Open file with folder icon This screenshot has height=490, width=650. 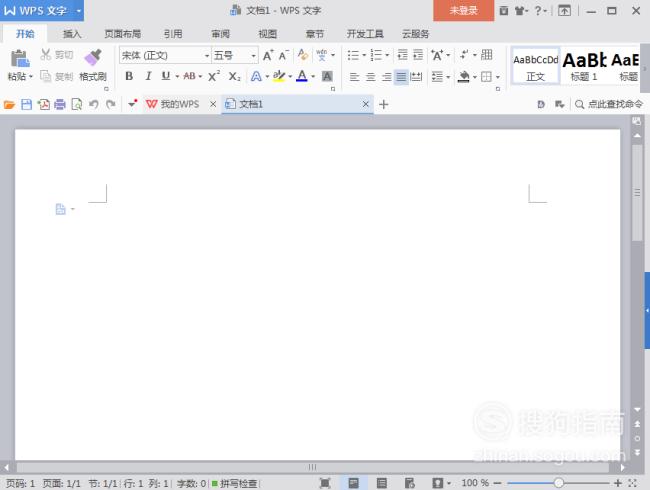click(9, 105)
